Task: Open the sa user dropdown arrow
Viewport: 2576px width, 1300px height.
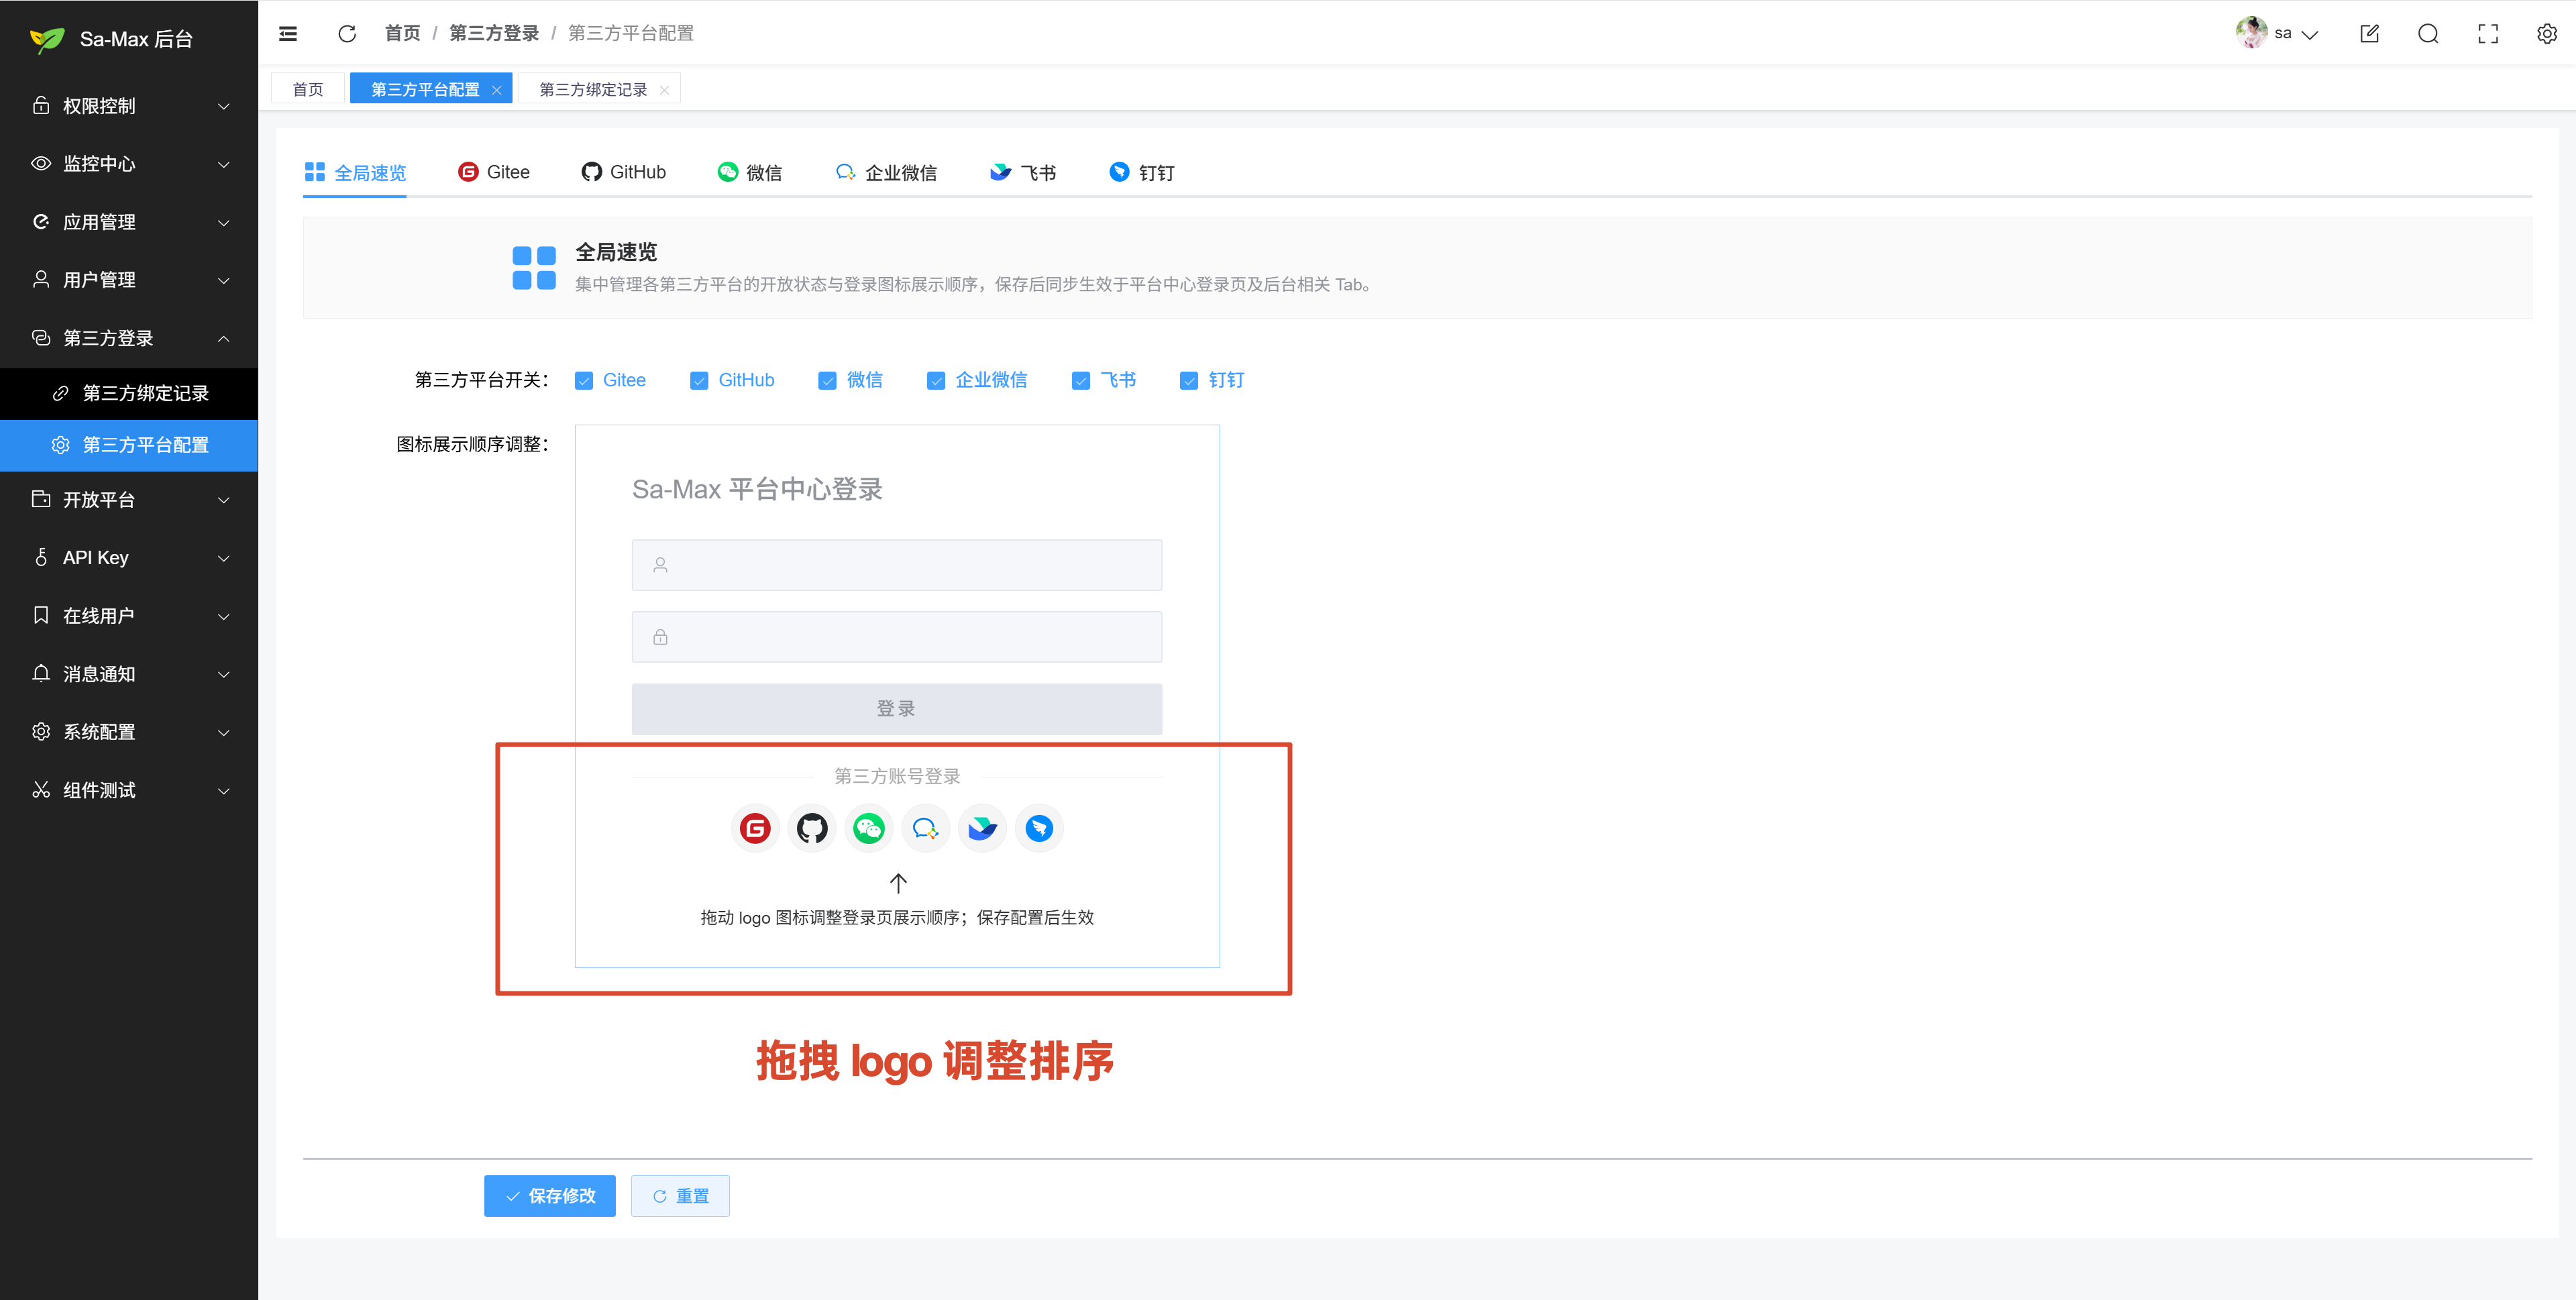Action: pos(2309,34)
